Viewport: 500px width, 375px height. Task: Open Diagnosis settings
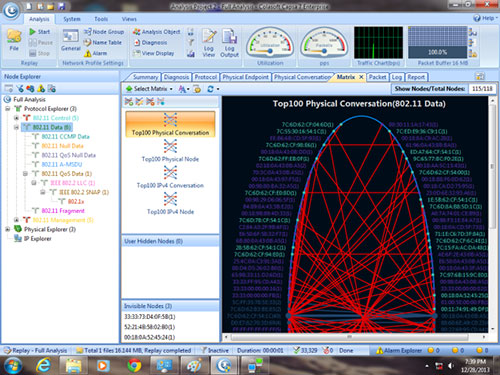[x=150, y=42]
